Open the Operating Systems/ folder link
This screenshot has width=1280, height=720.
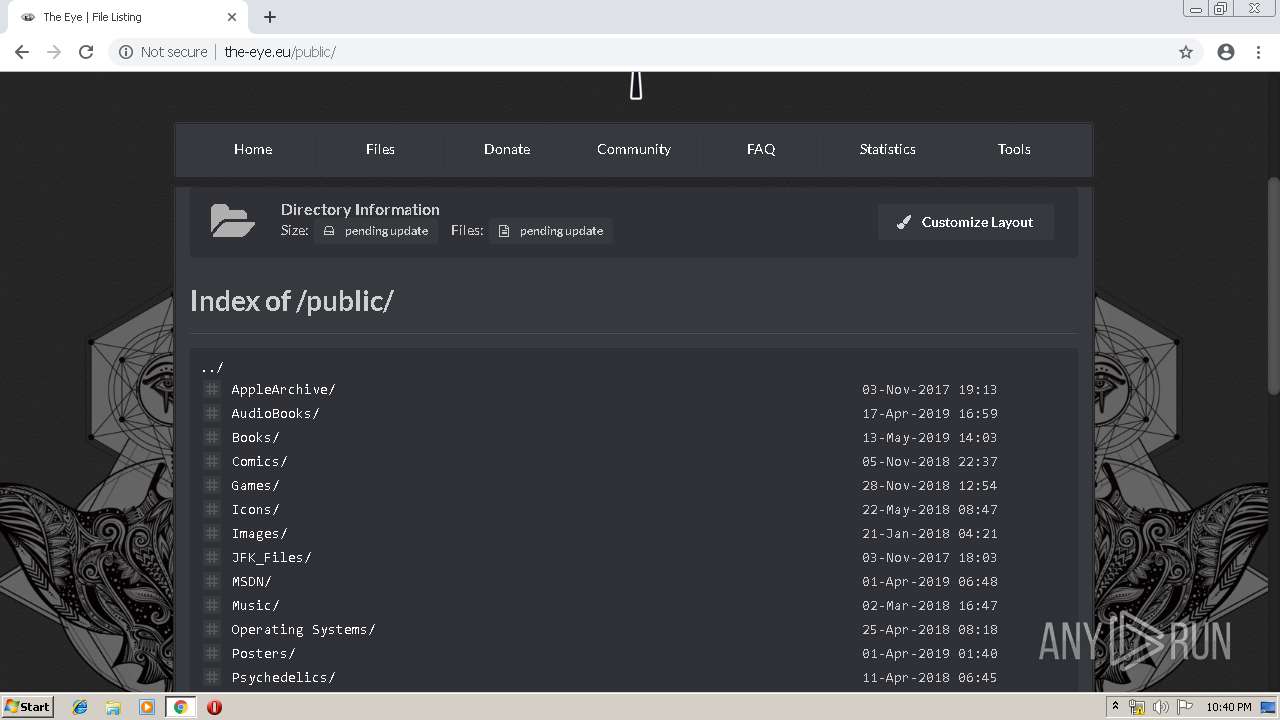pos(303,629)
